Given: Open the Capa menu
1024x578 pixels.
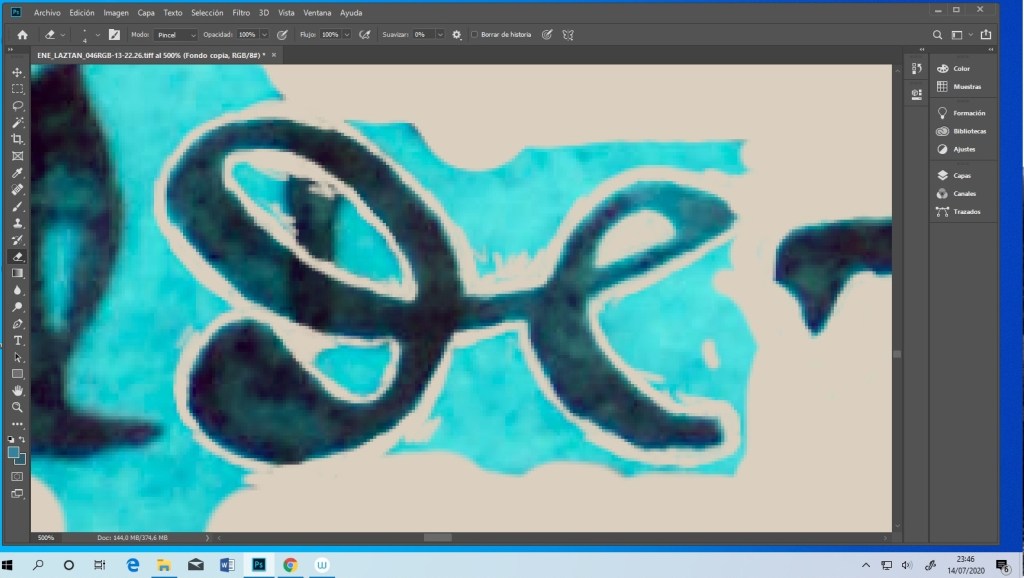Looking at the screenshot, I should pos(147,13).
